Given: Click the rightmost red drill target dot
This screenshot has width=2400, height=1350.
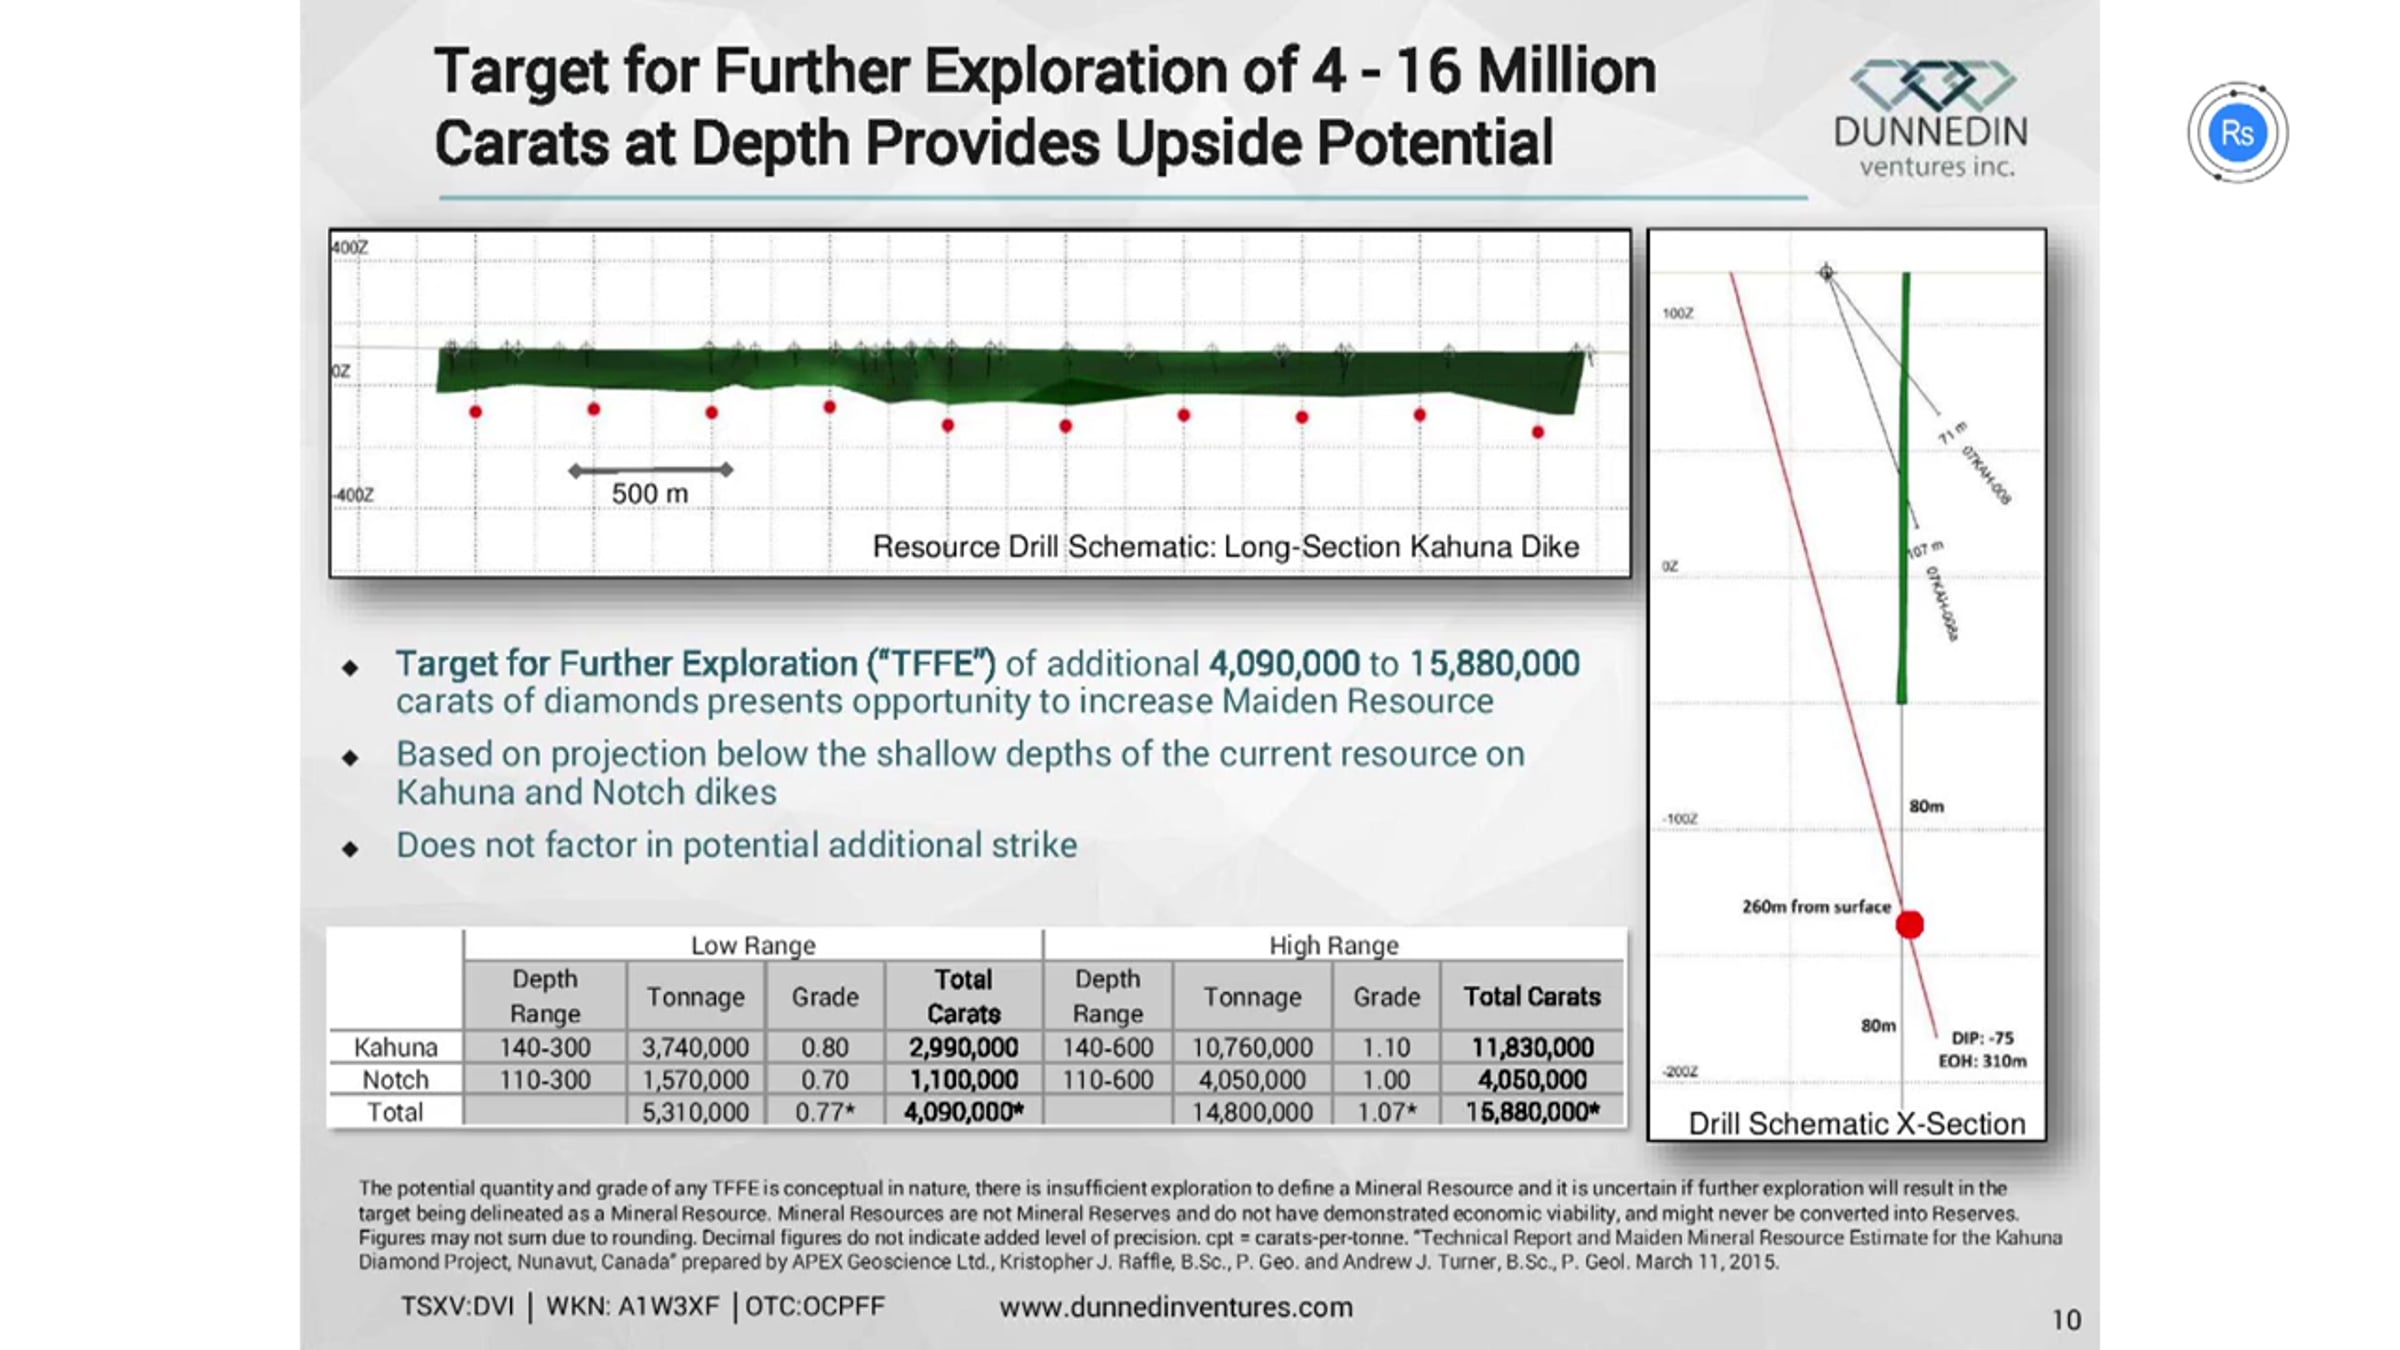Looking at the screenshot, I should 1538,432.
